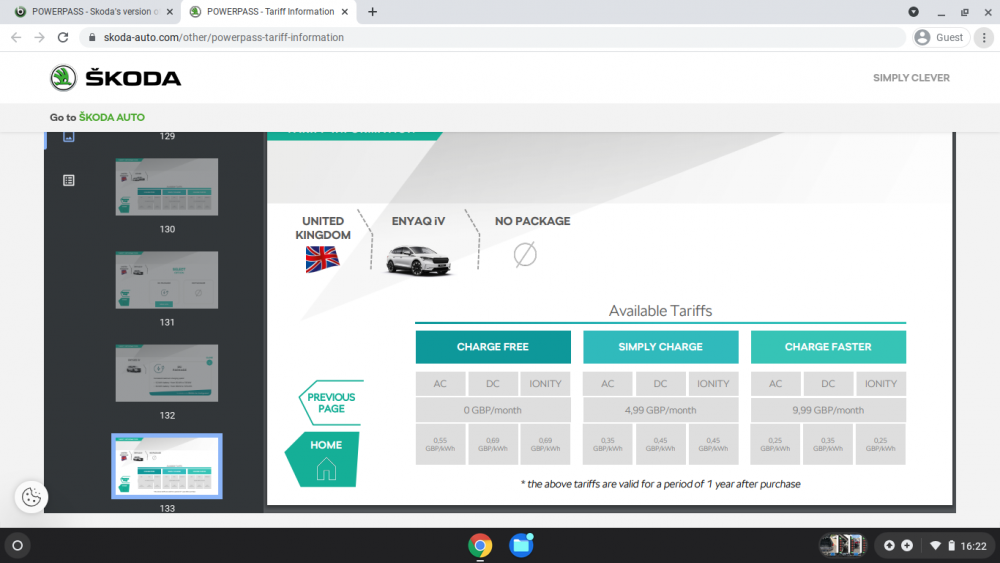
Task: Click the 0 GBP/month price cell
Action: coord(493,410)
